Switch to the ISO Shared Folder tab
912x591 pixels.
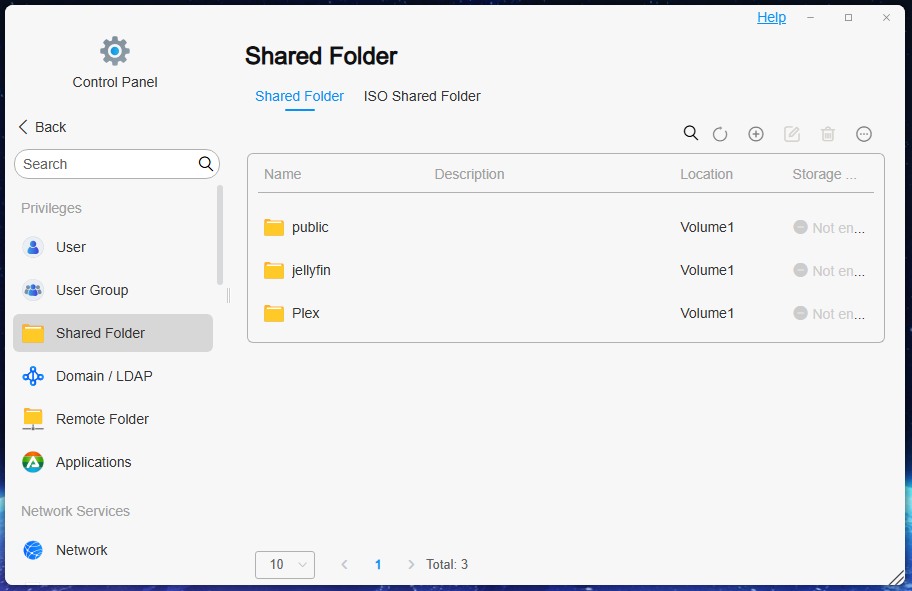pos(422,96)
